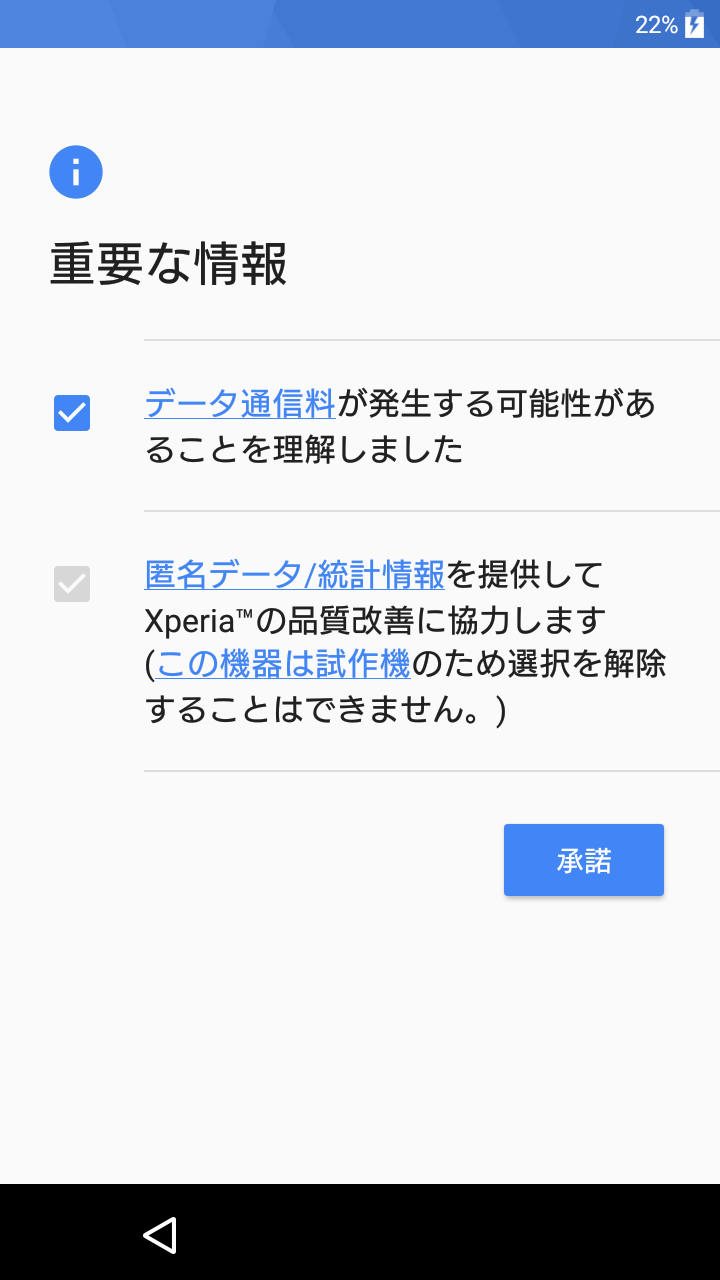Tap the 22% battery percentage
The width and height of the screenshot is (720, 1280).
(x=656, y=25)
